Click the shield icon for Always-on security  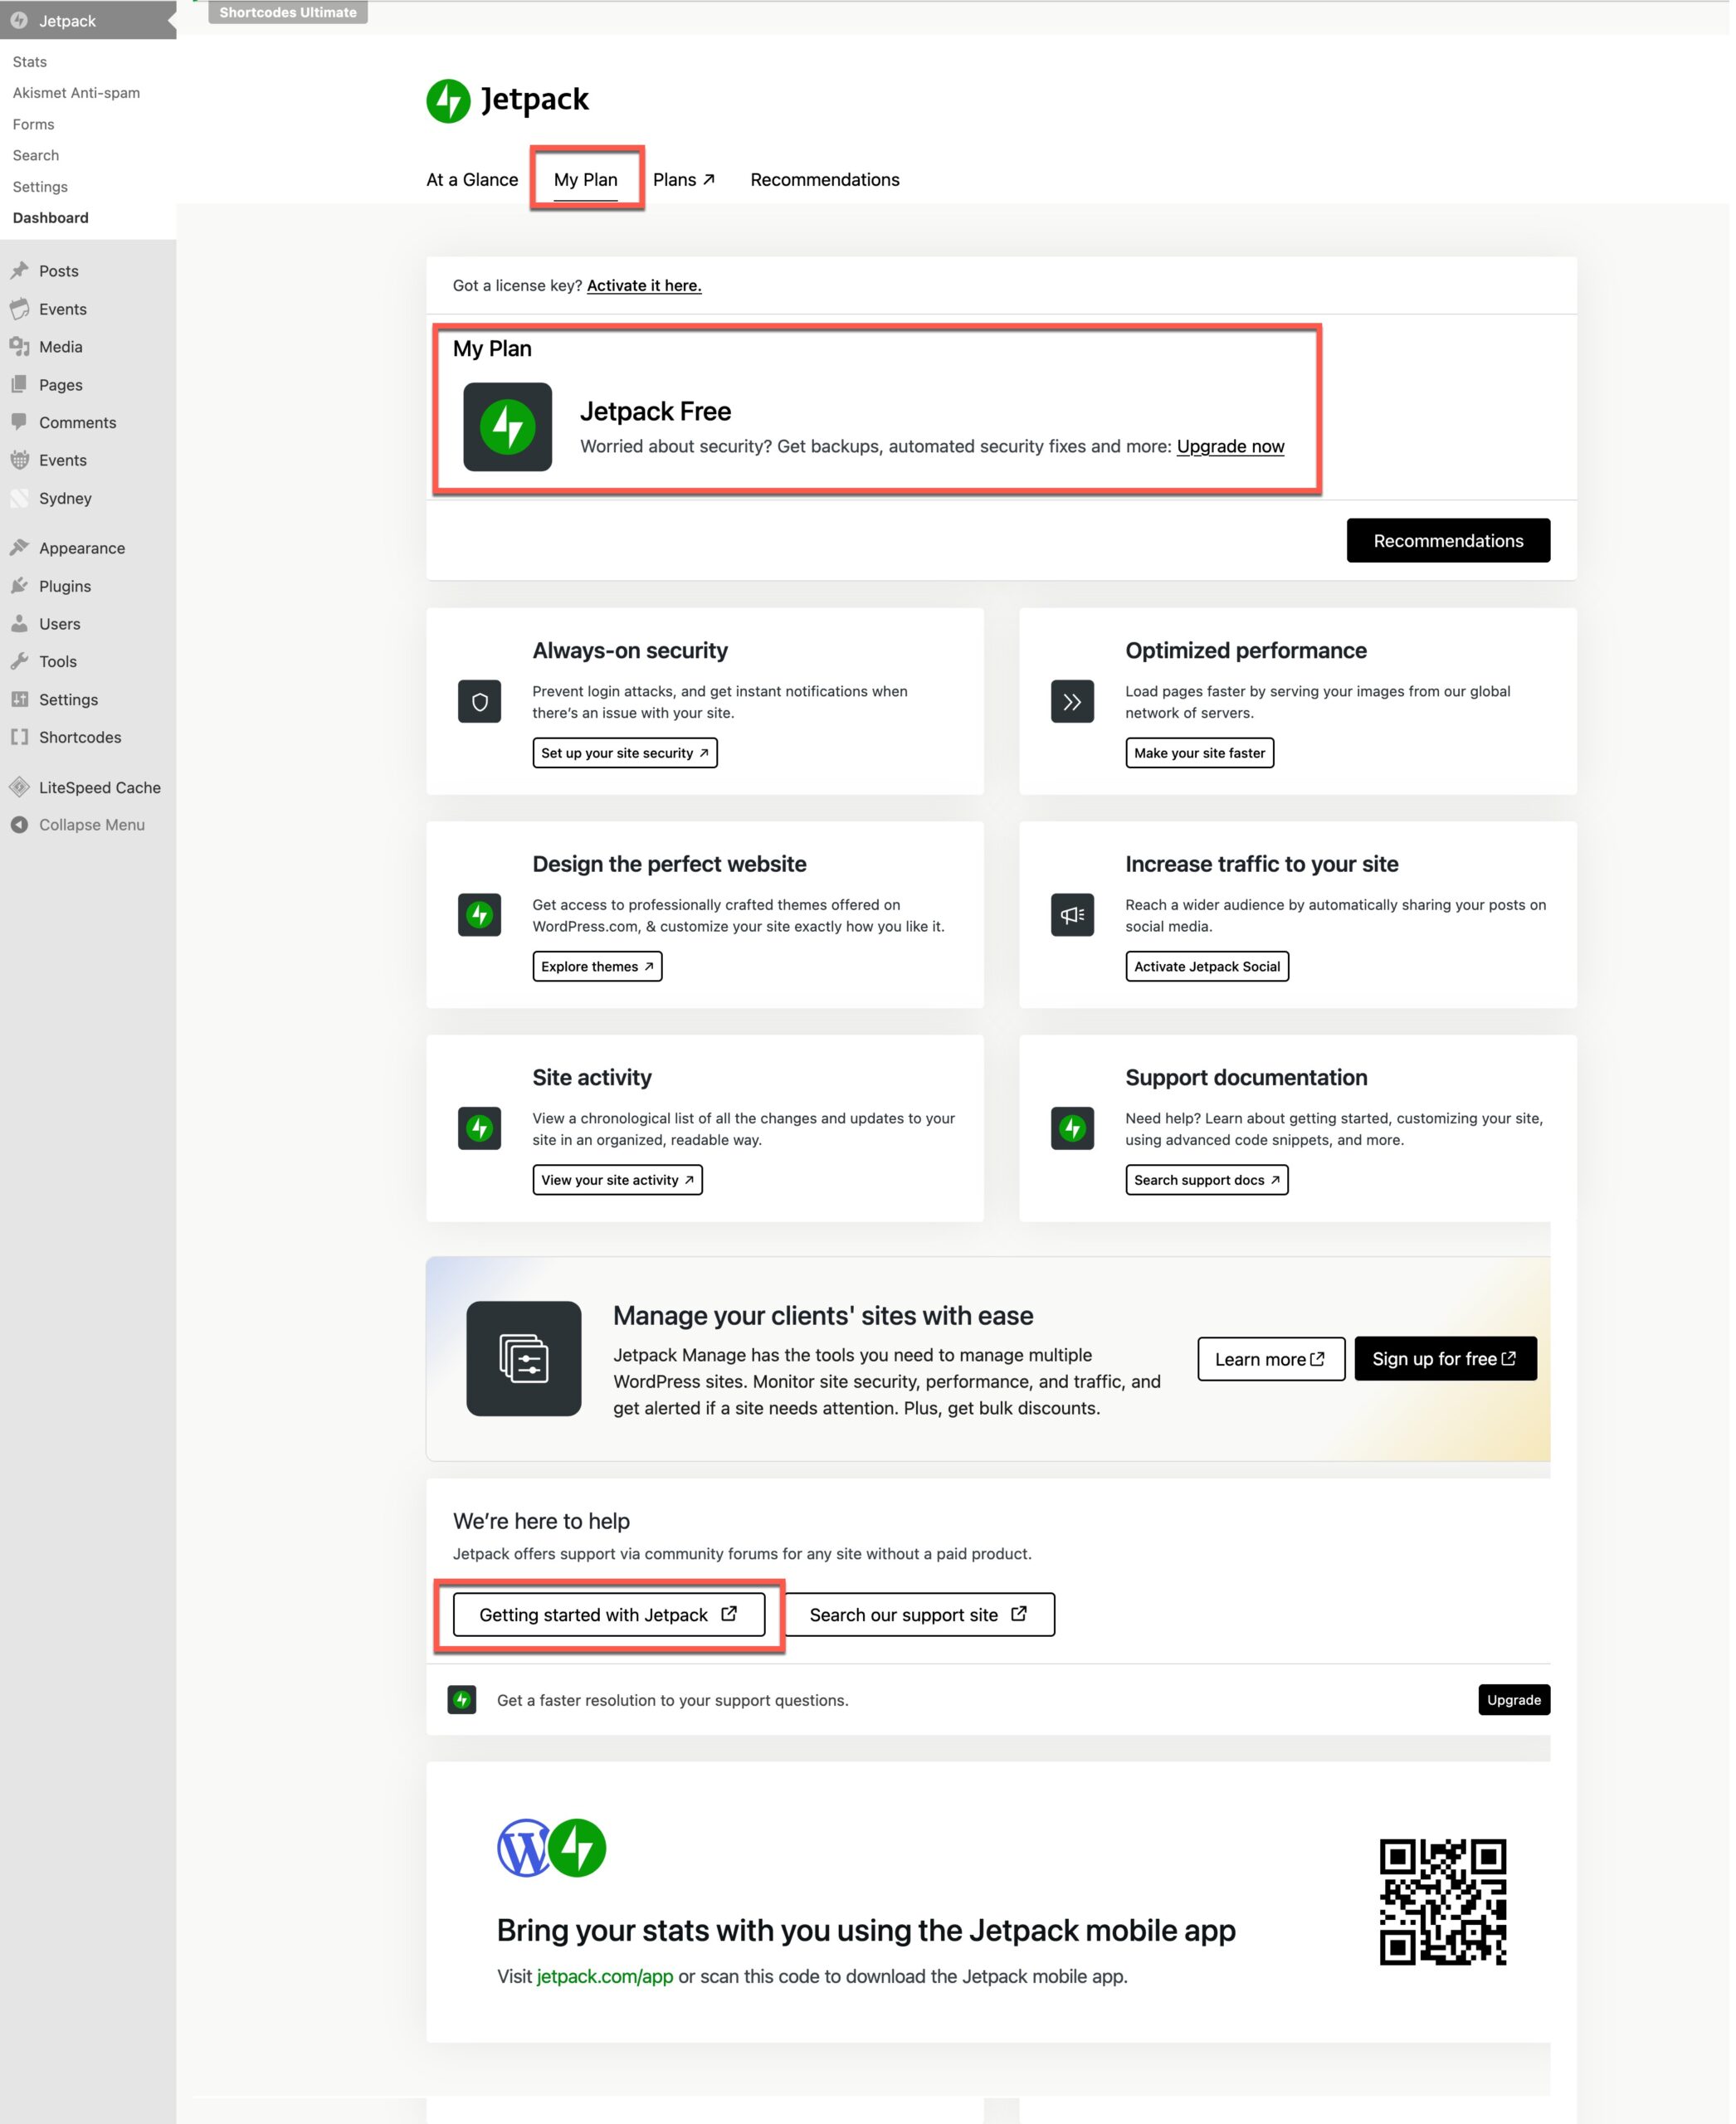[481, 703]
